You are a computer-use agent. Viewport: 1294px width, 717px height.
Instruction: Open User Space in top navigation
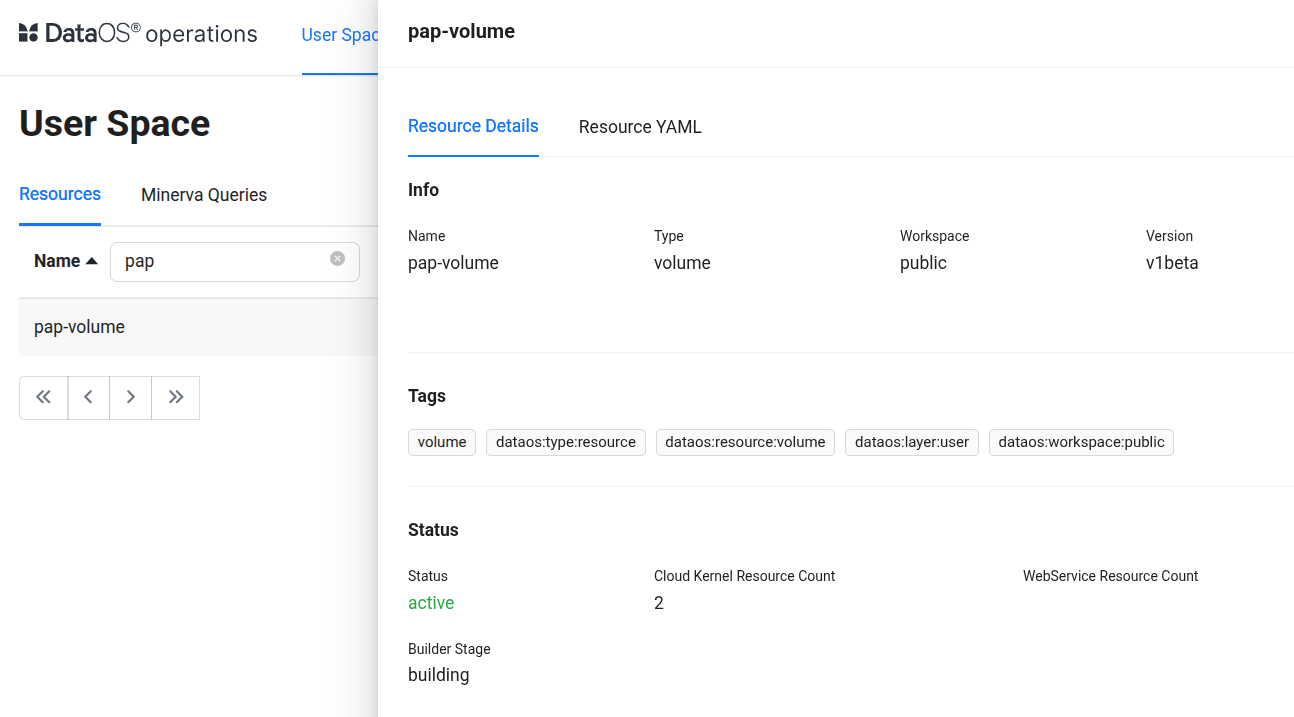point(339,35)
